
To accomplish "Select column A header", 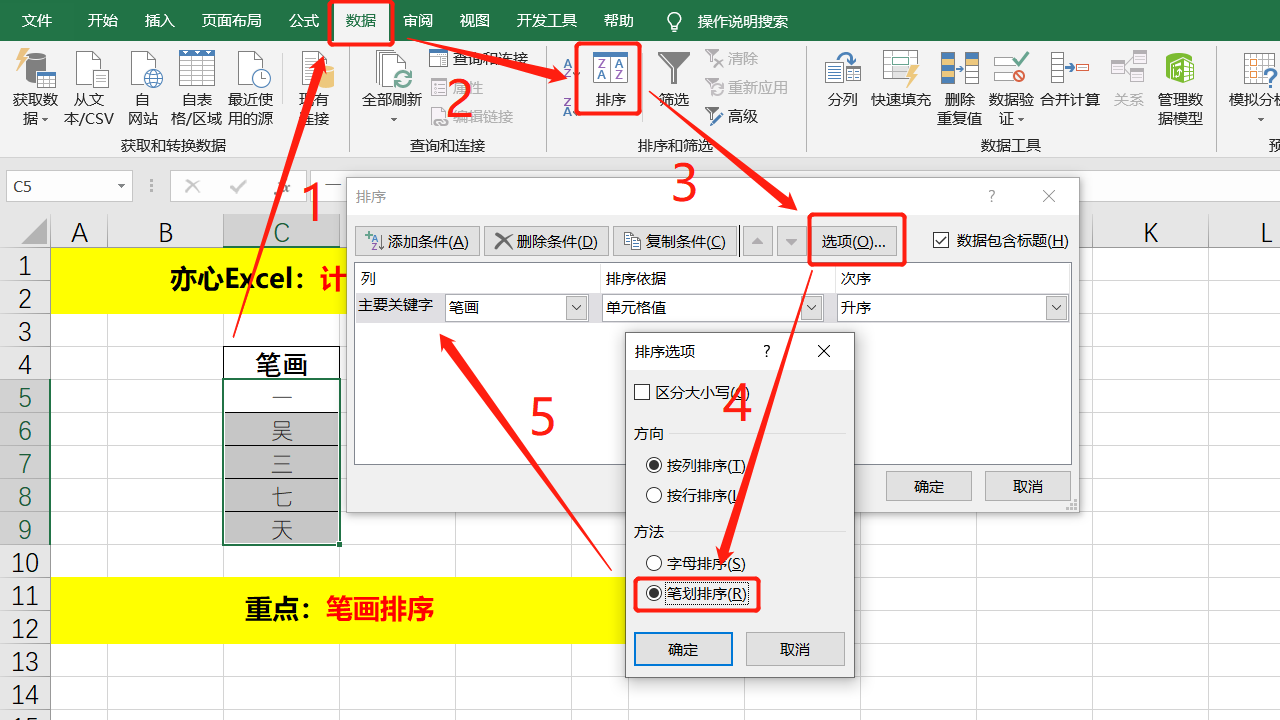I will (79, 233).
